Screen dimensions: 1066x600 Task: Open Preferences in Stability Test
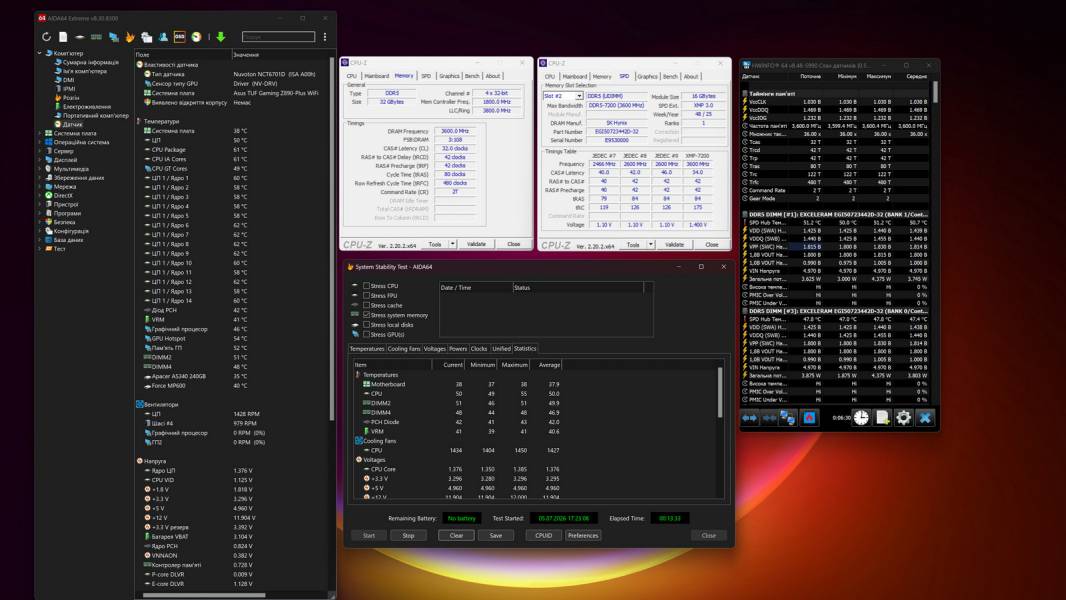click(583, 535)
